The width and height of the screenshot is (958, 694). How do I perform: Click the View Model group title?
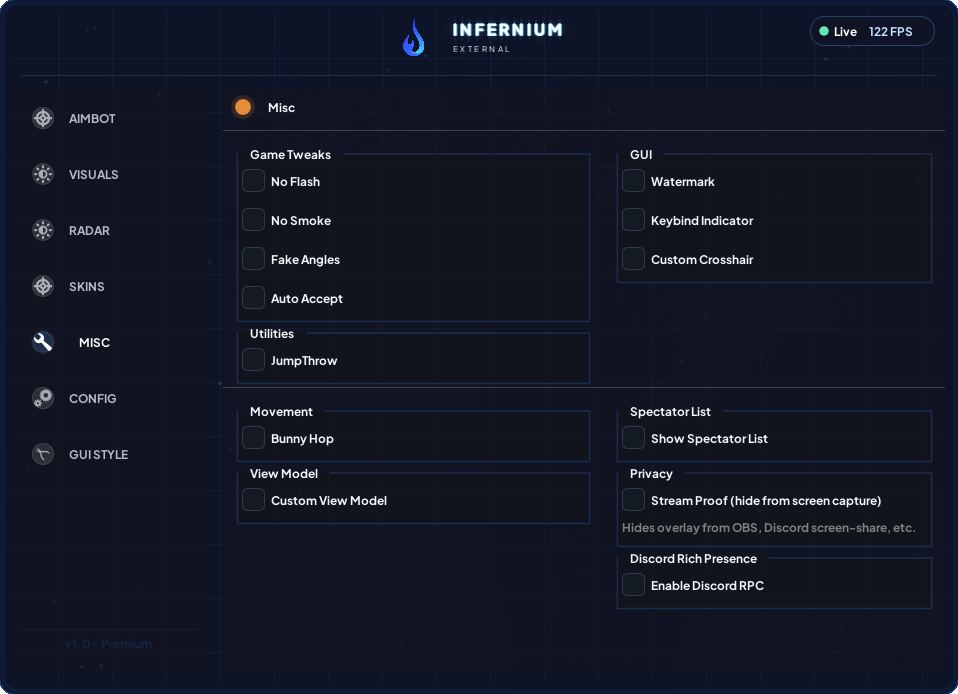283,473
